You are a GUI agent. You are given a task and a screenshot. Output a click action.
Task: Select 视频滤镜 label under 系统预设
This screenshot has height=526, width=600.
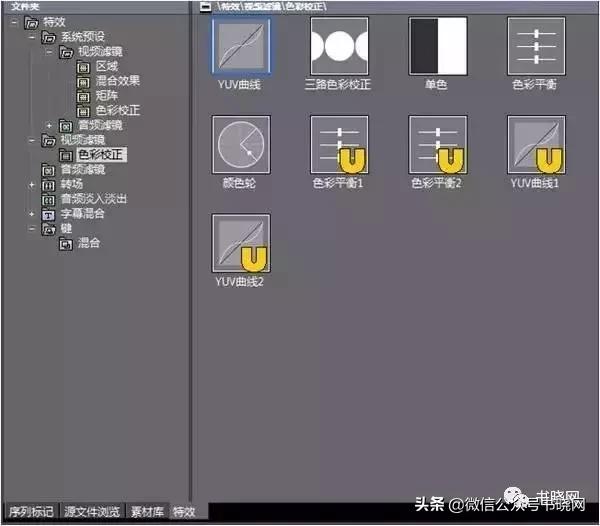click(x=101, y=52)
